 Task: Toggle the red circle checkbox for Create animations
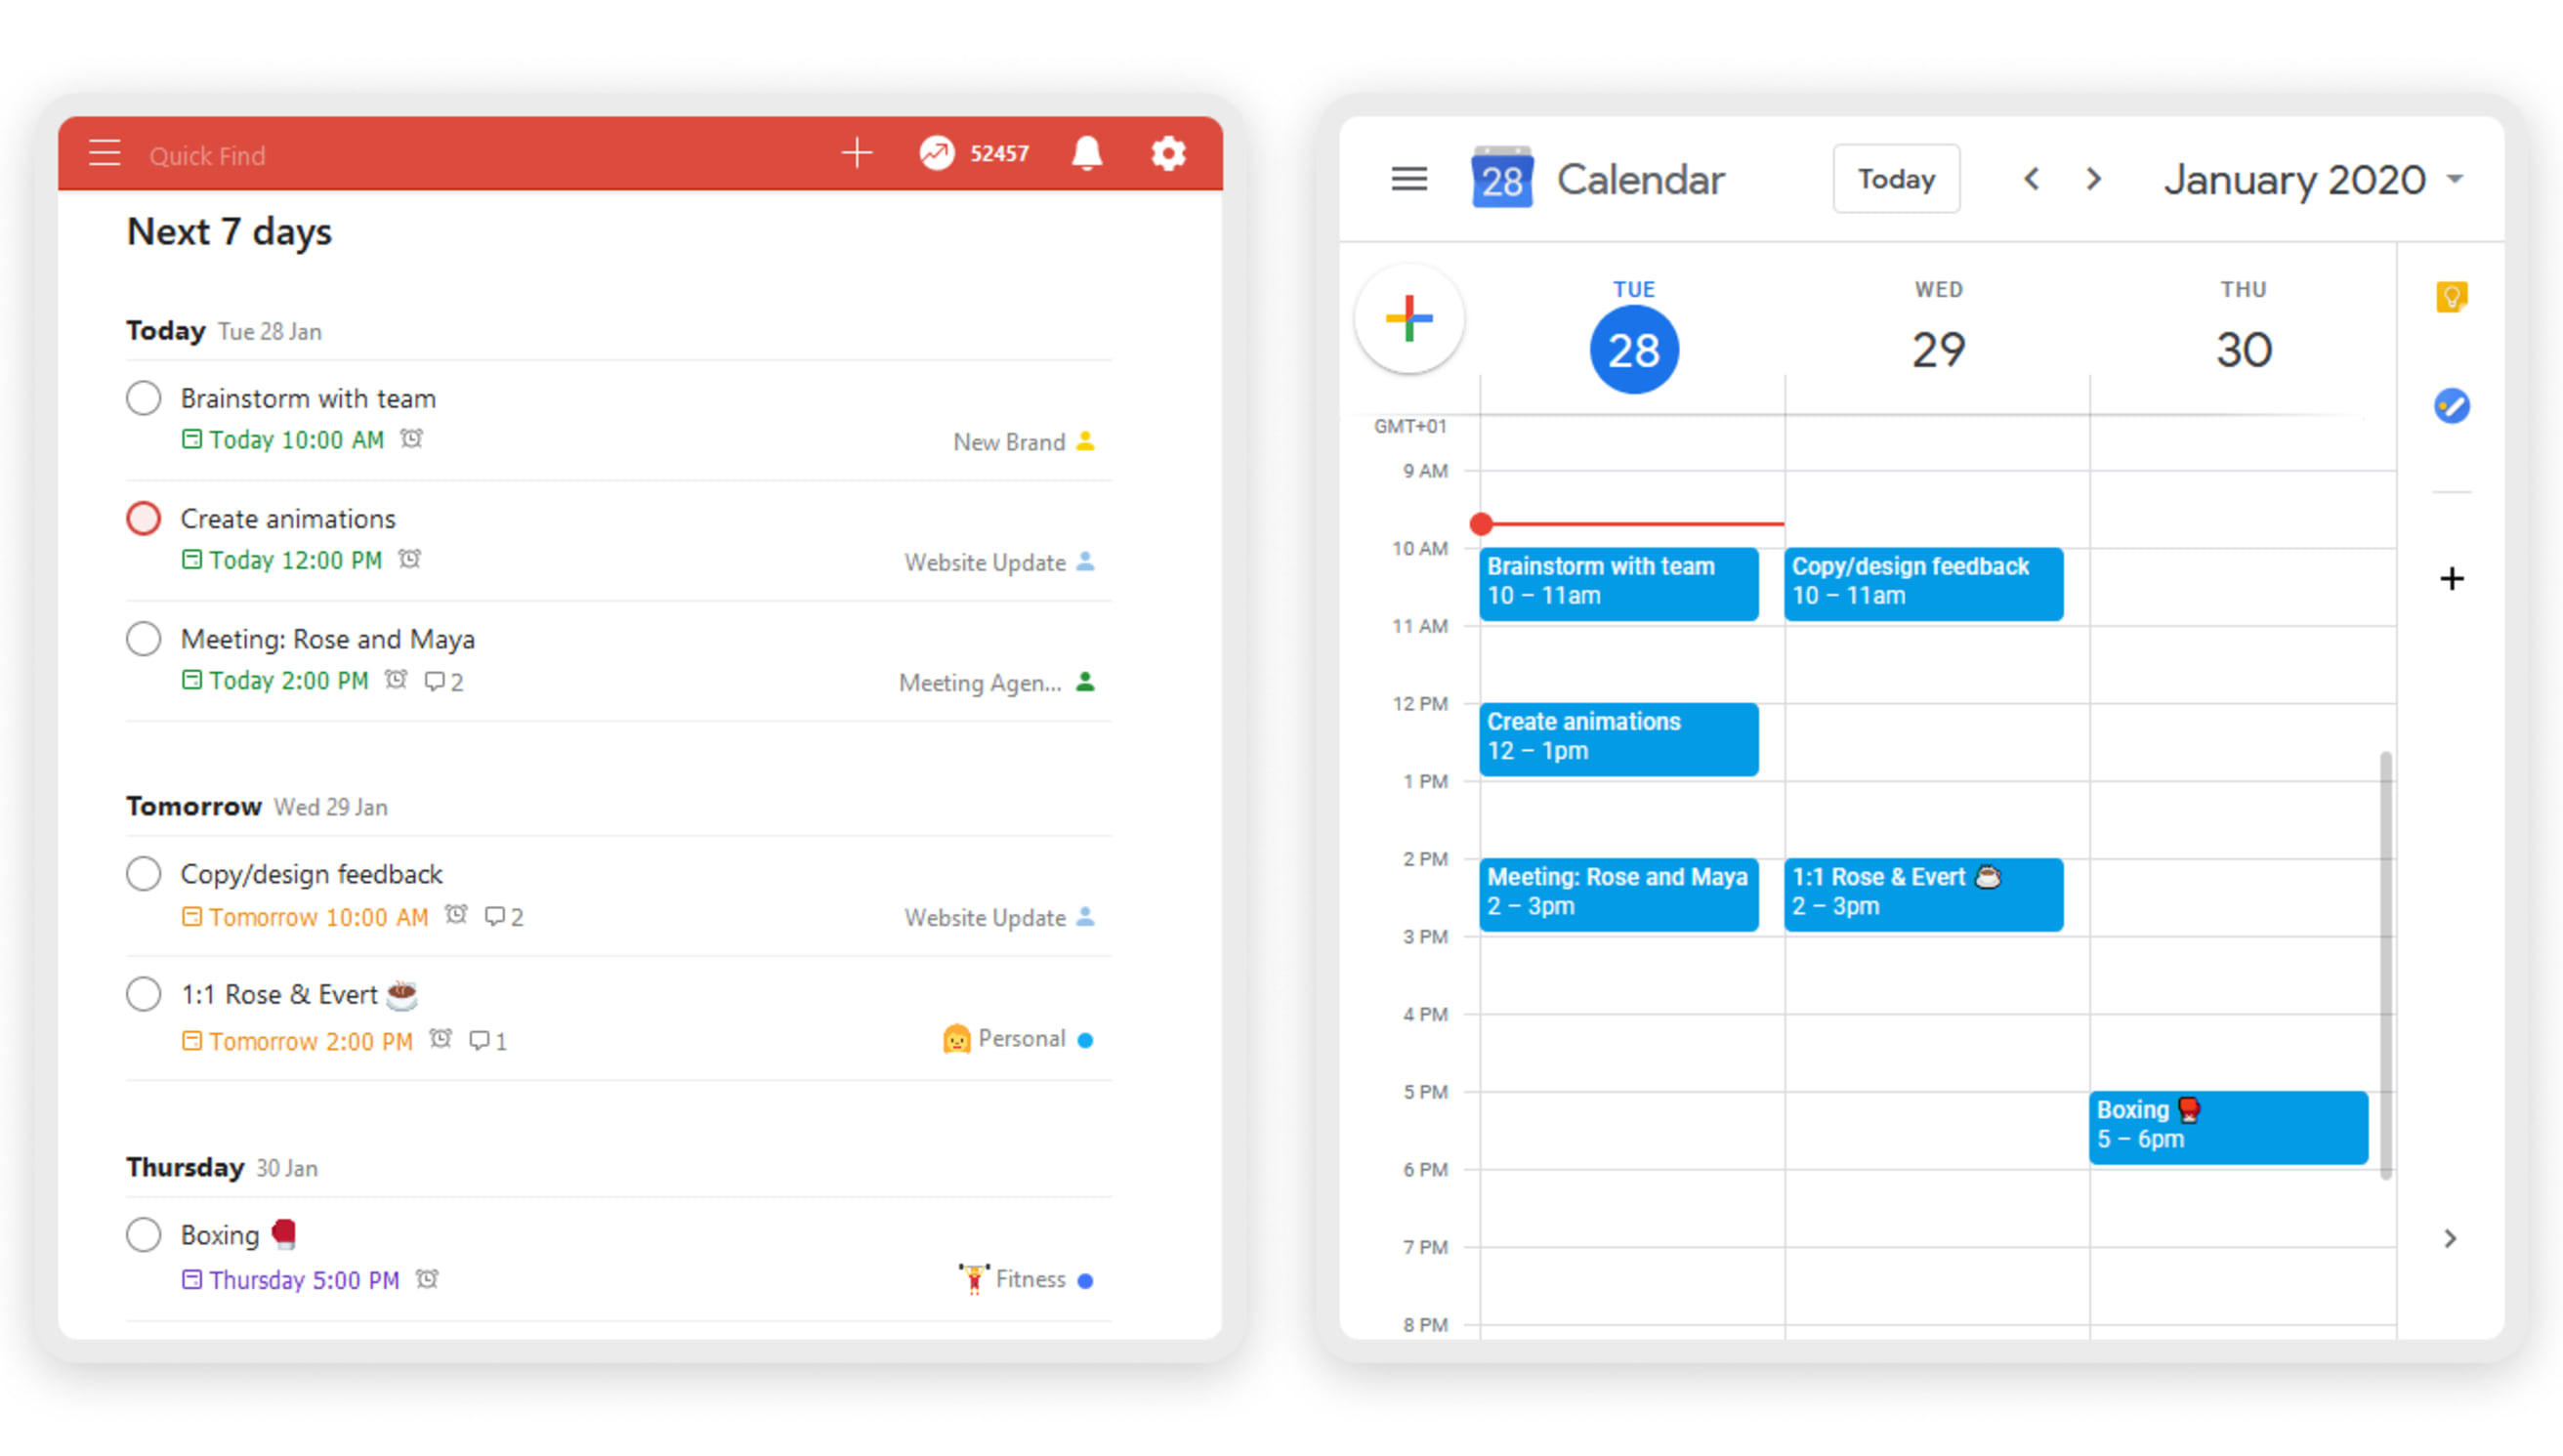(x=145, y=518)
